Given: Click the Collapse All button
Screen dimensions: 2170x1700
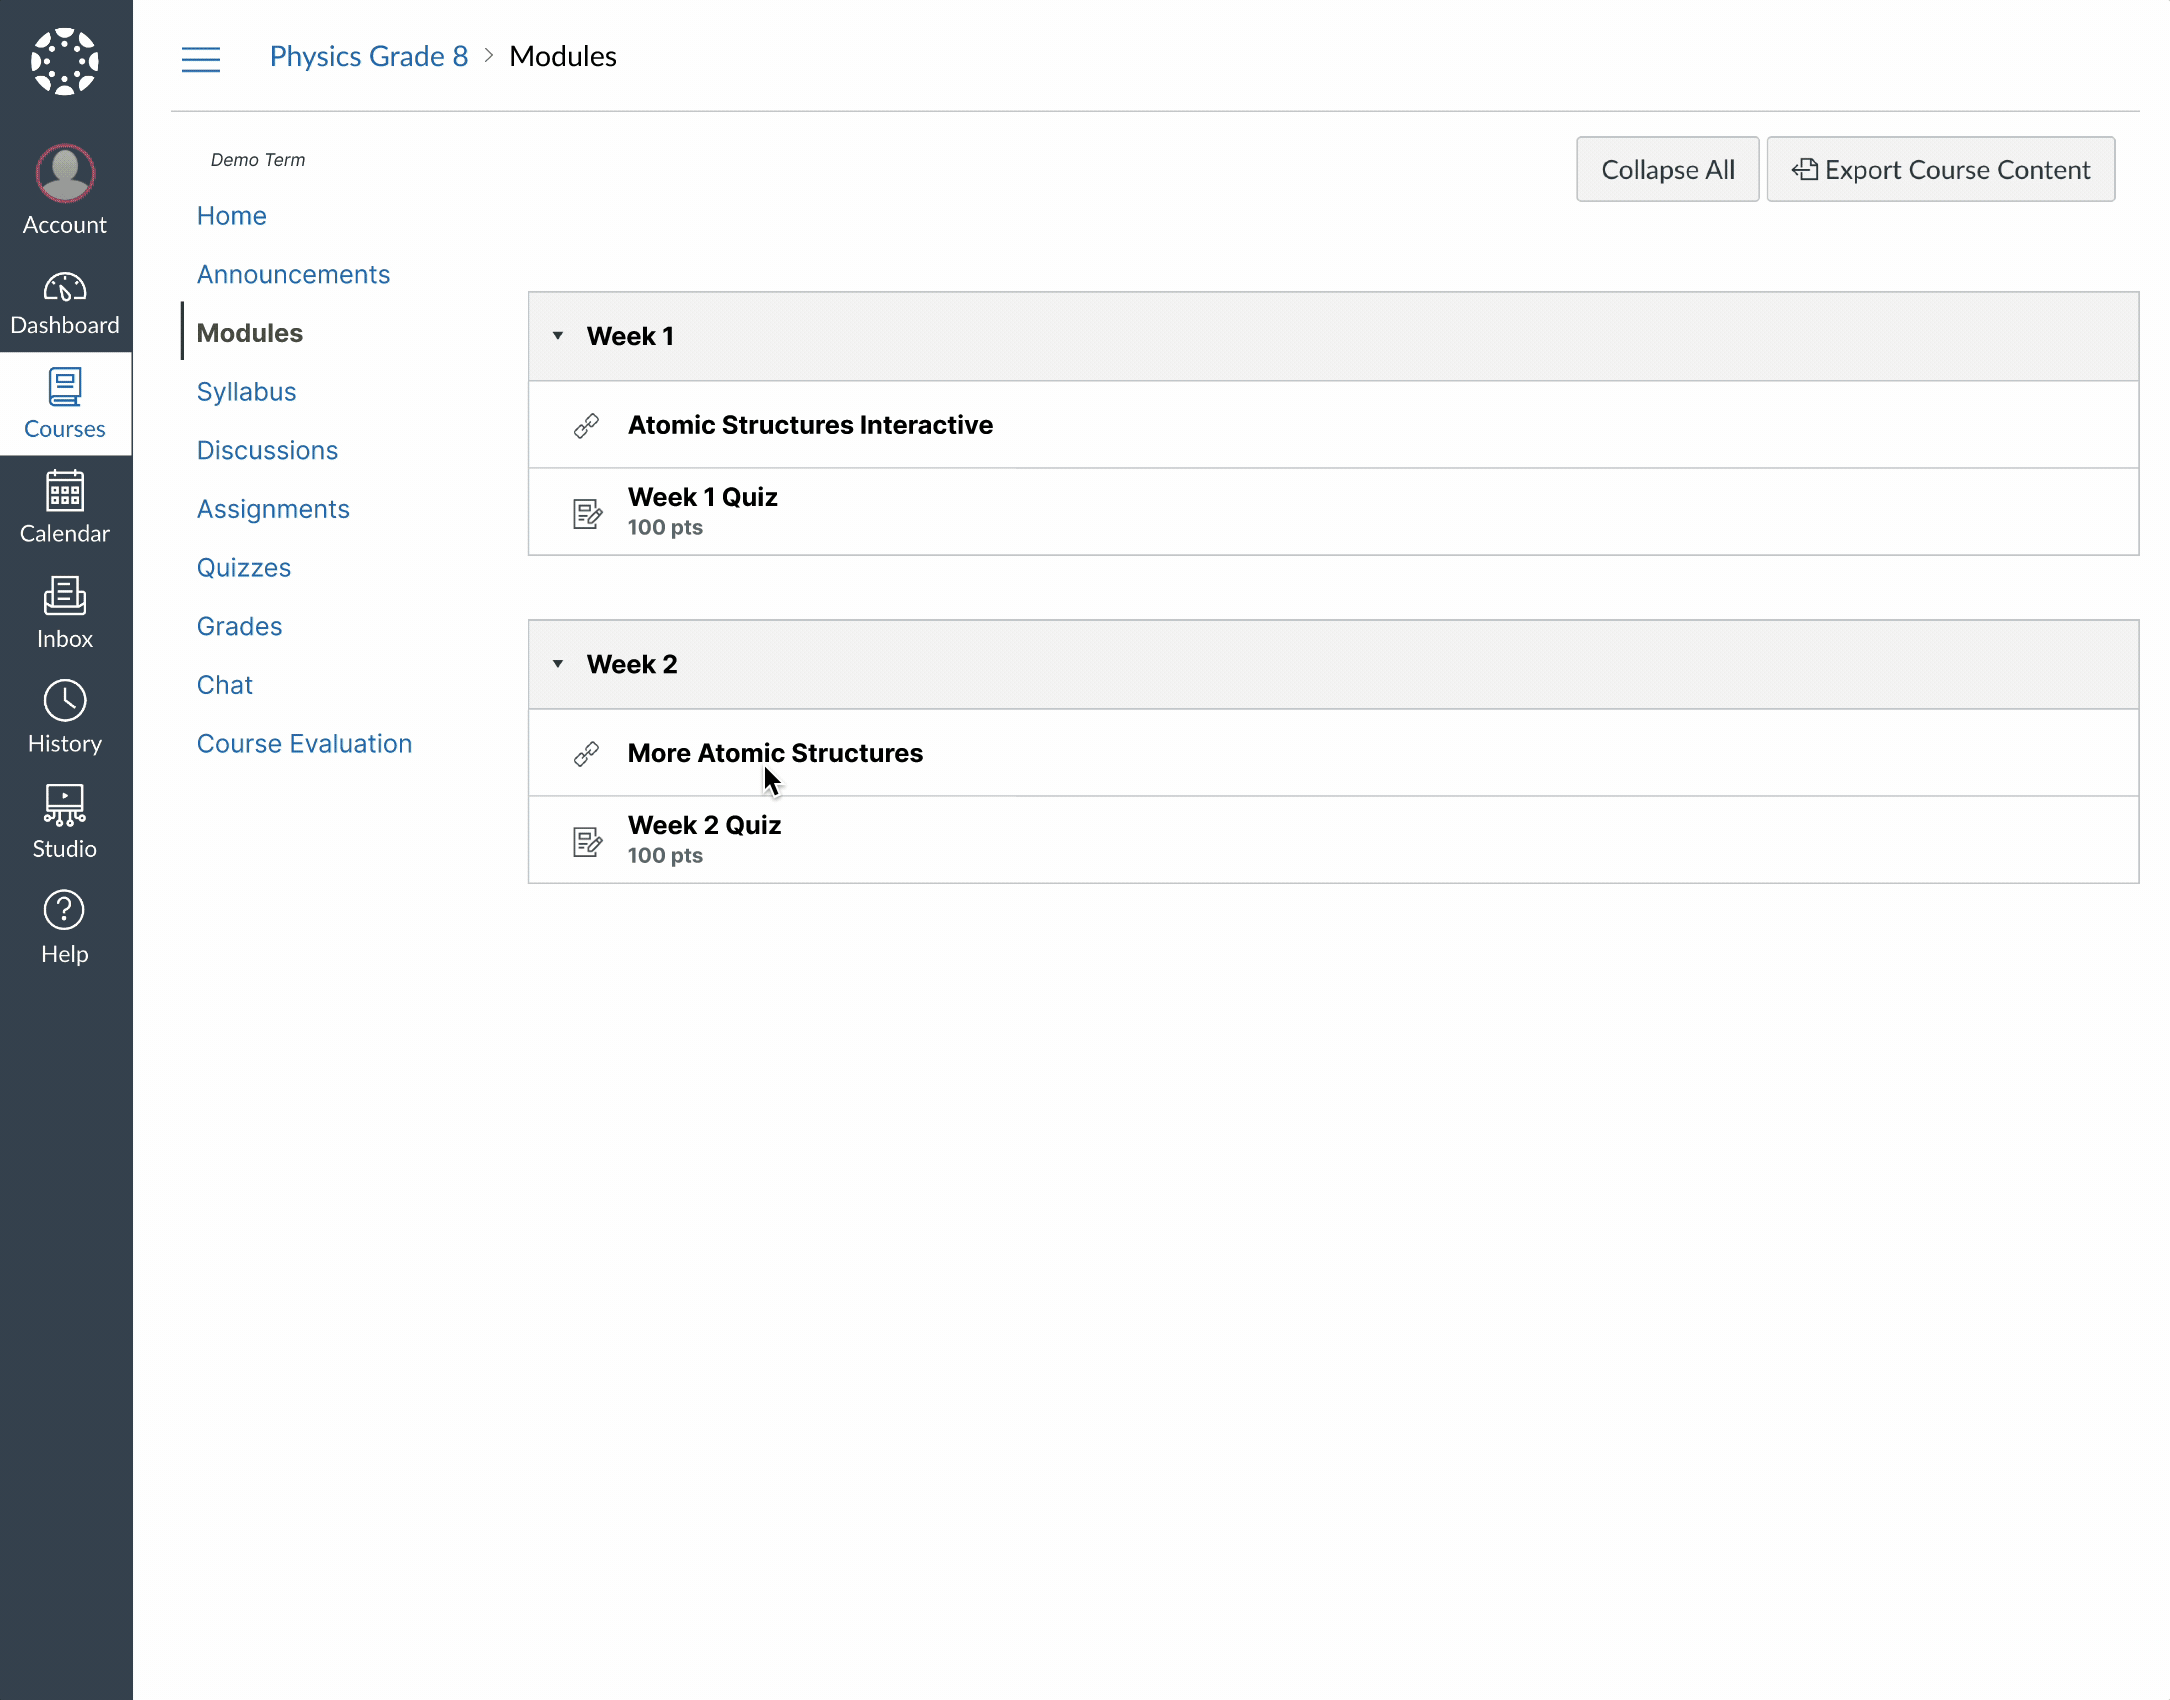Looking at the screenshot, I should [1667, 170].
